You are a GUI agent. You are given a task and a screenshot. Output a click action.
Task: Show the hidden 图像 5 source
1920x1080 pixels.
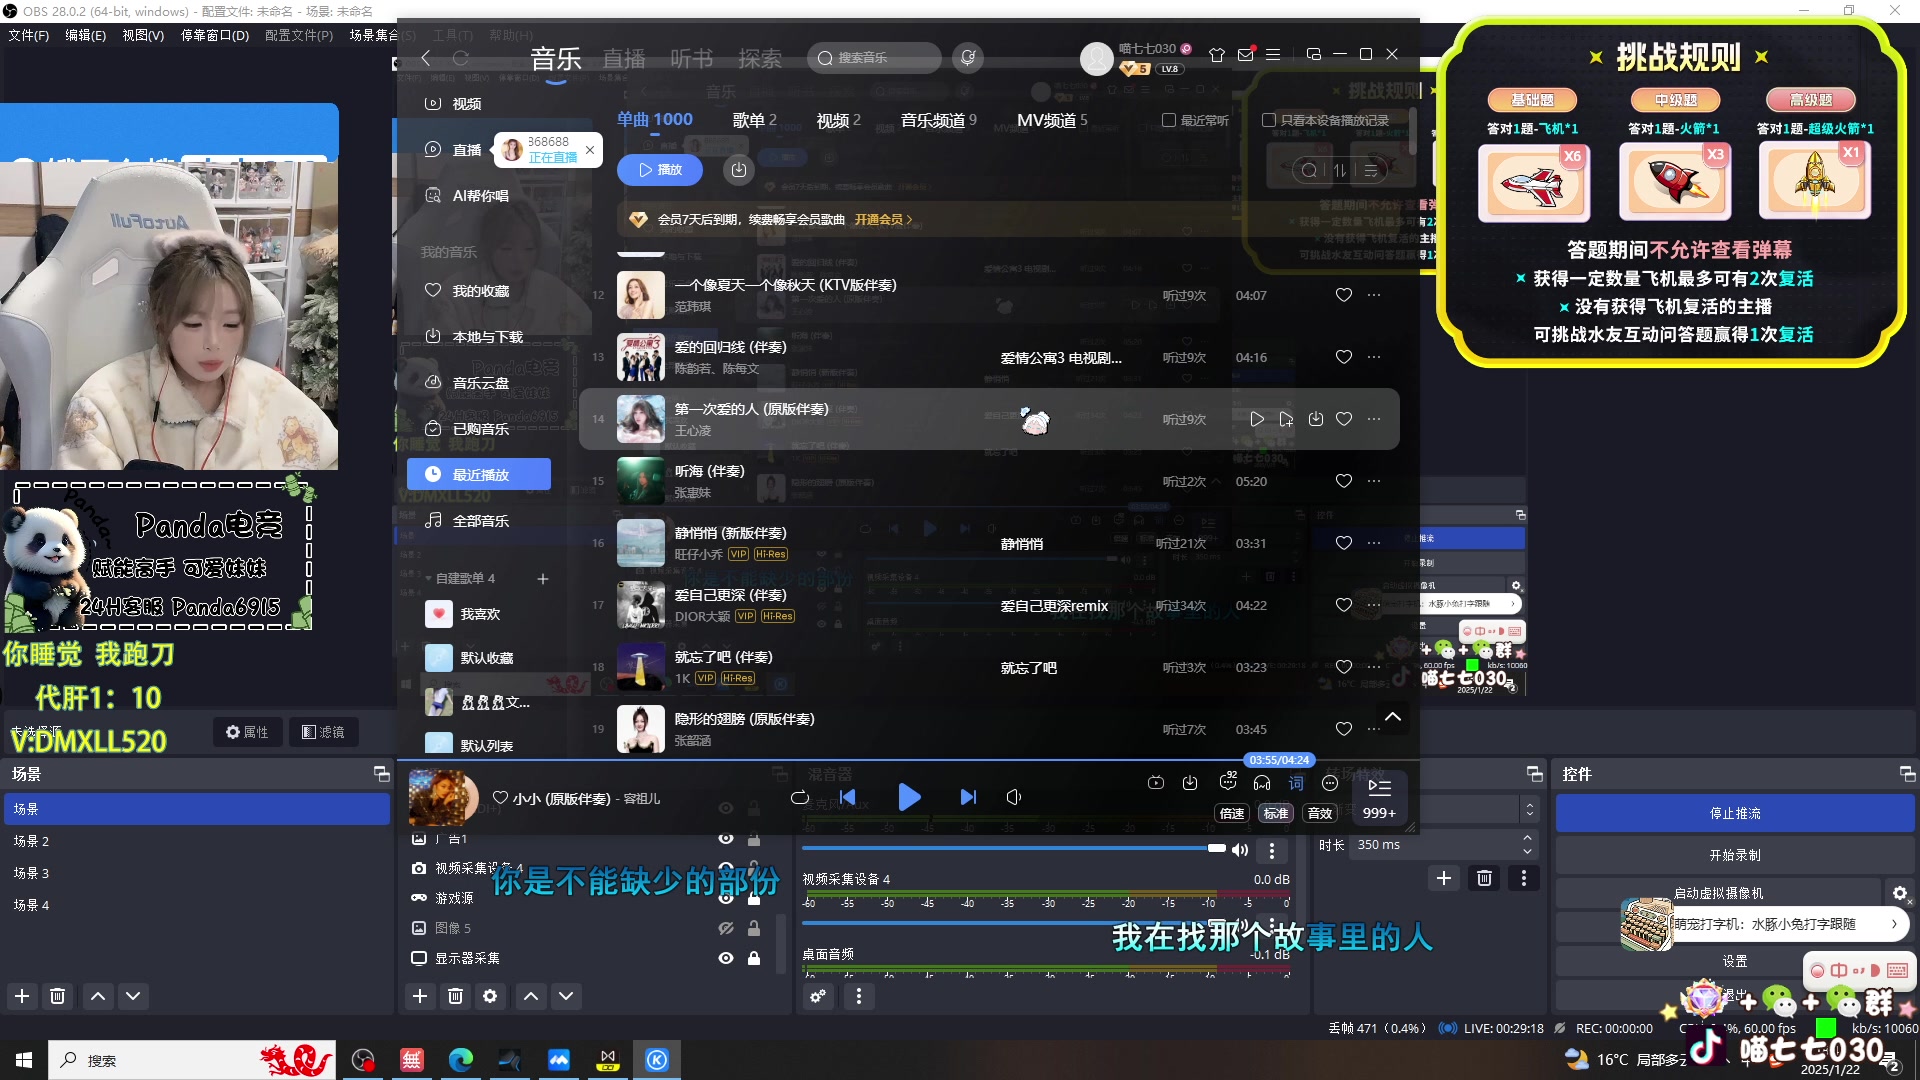tap(726, 928)
